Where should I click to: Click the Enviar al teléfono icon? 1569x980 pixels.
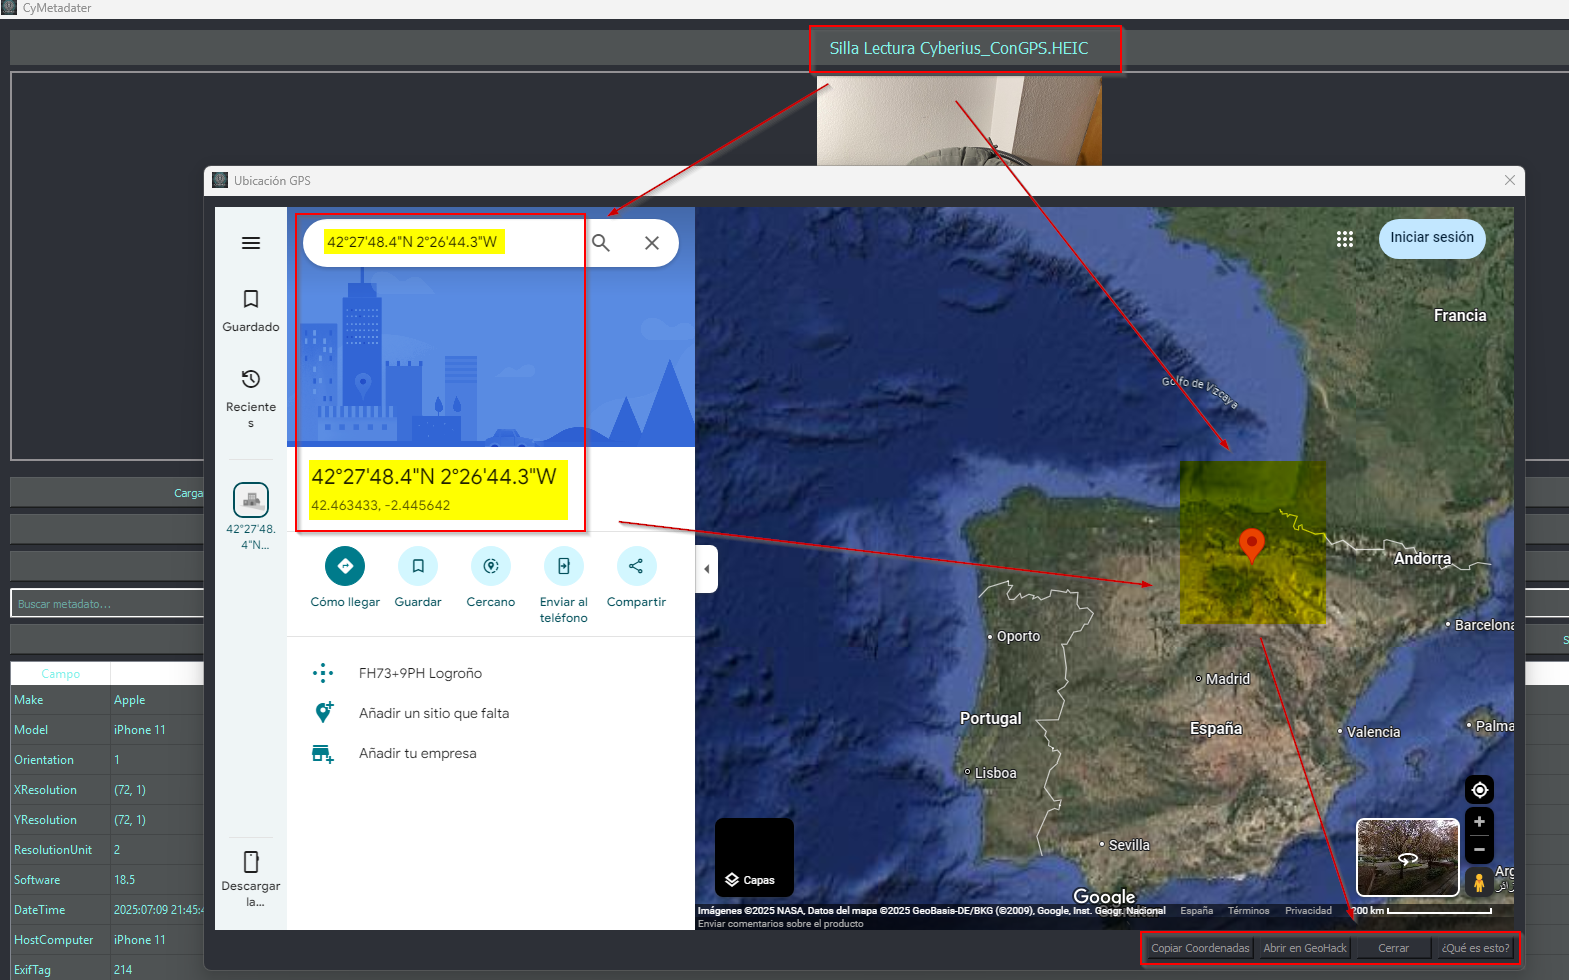pyautogui.click(x=564, y=566)
